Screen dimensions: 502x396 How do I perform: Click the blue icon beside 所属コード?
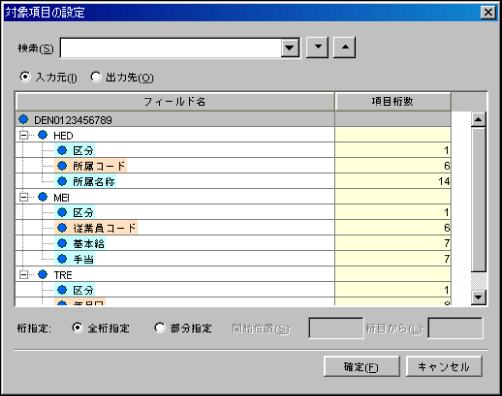(62, 166)
